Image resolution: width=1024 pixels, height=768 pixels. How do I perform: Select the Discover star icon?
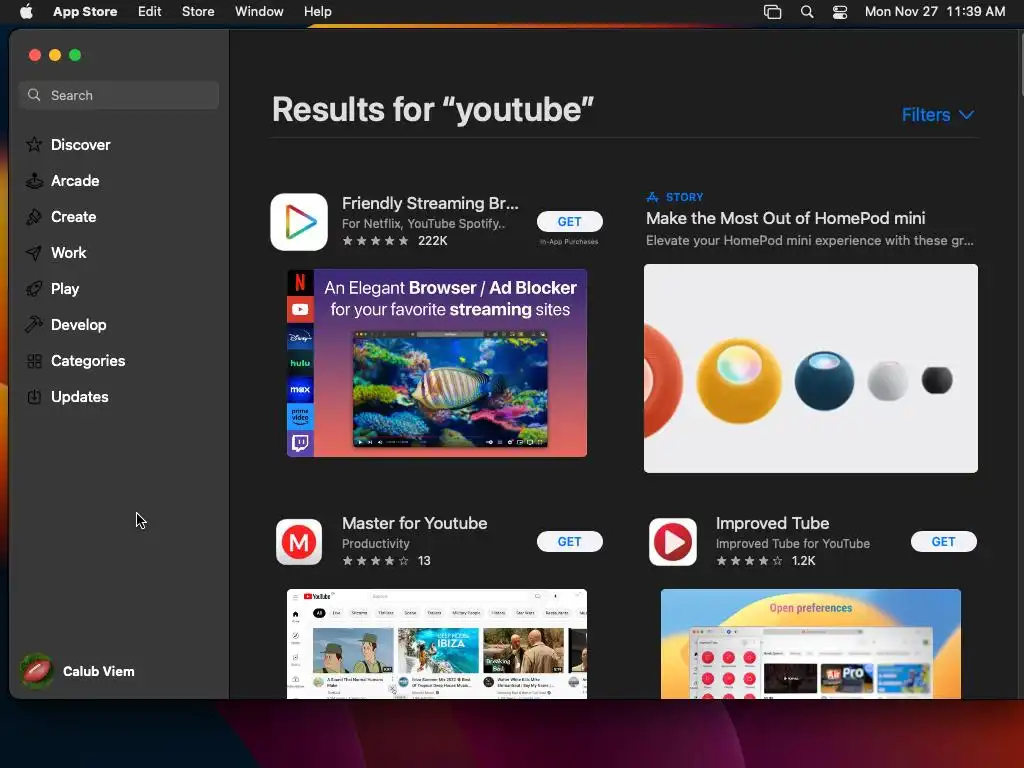pos(34,145)
